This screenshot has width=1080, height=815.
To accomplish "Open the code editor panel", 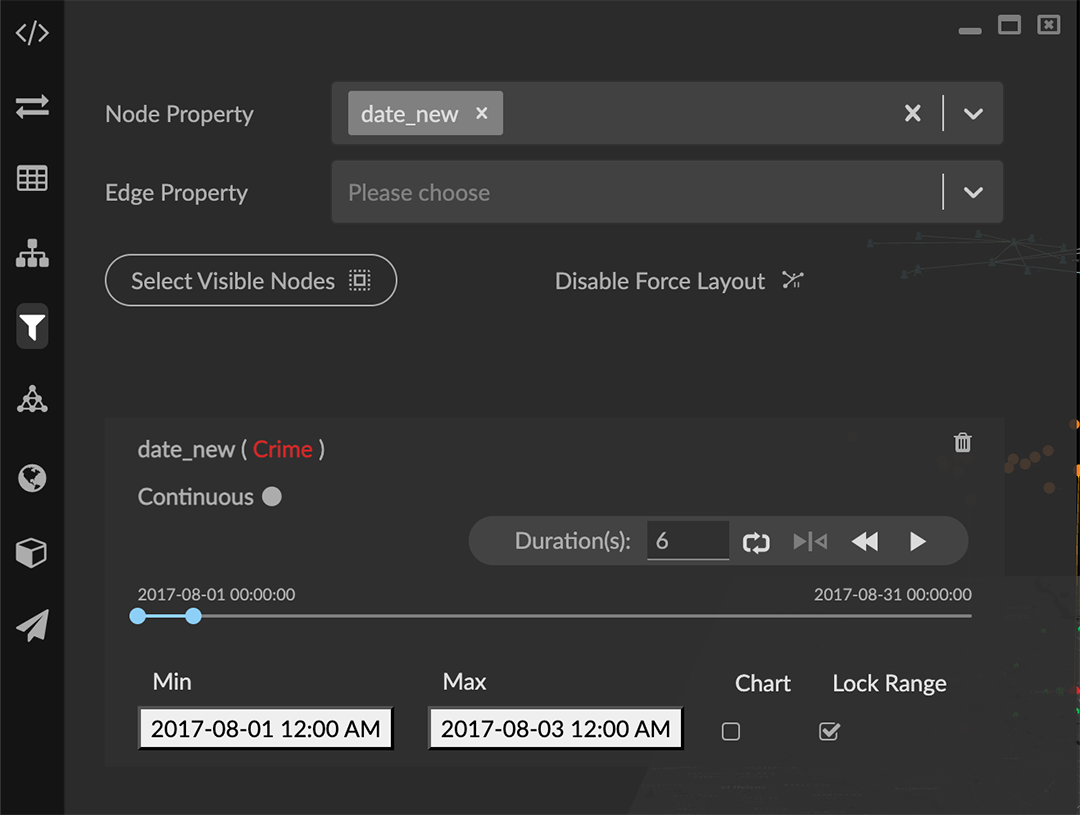I will coord(31,32).
